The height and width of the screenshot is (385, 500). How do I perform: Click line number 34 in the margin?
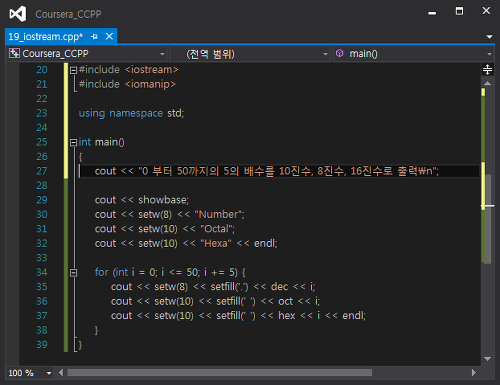[42, 273]
